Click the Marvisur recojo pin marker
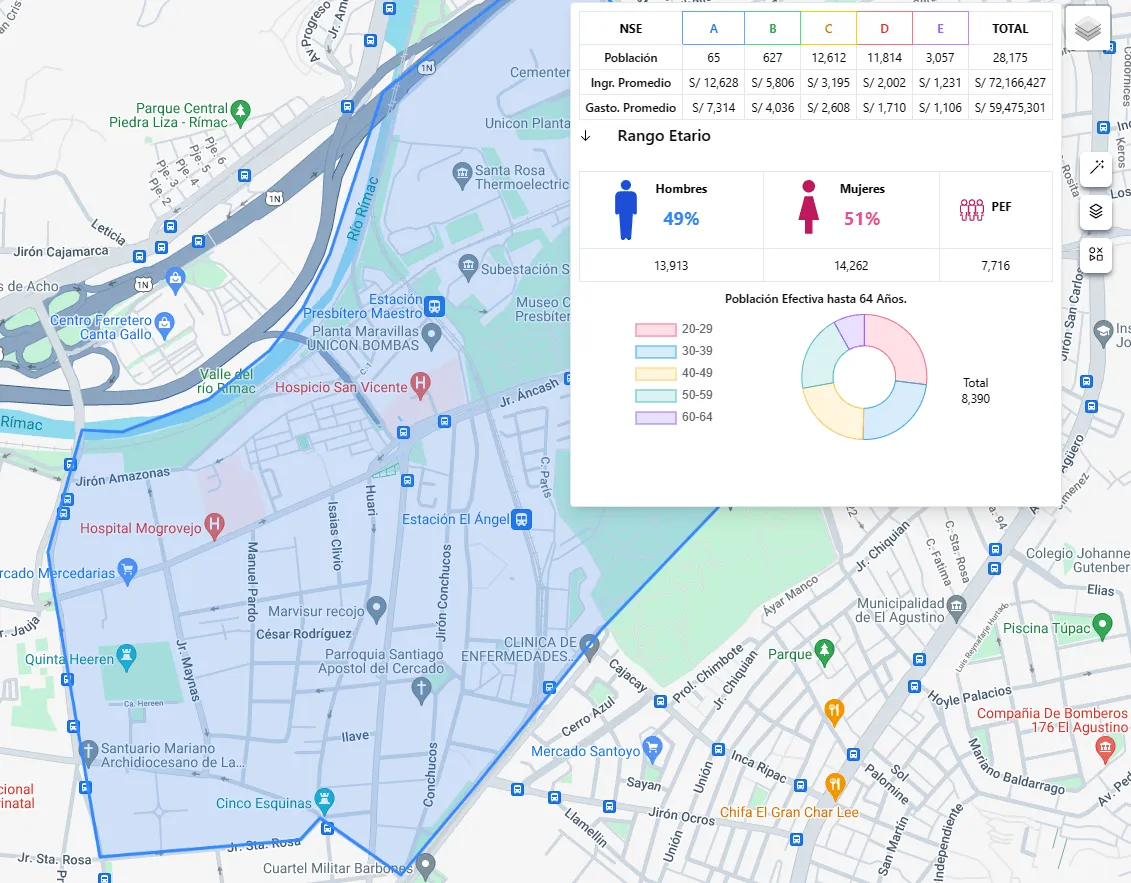Image resolution: width=1131 pixels, height=883 pixels. pos(376,610)
